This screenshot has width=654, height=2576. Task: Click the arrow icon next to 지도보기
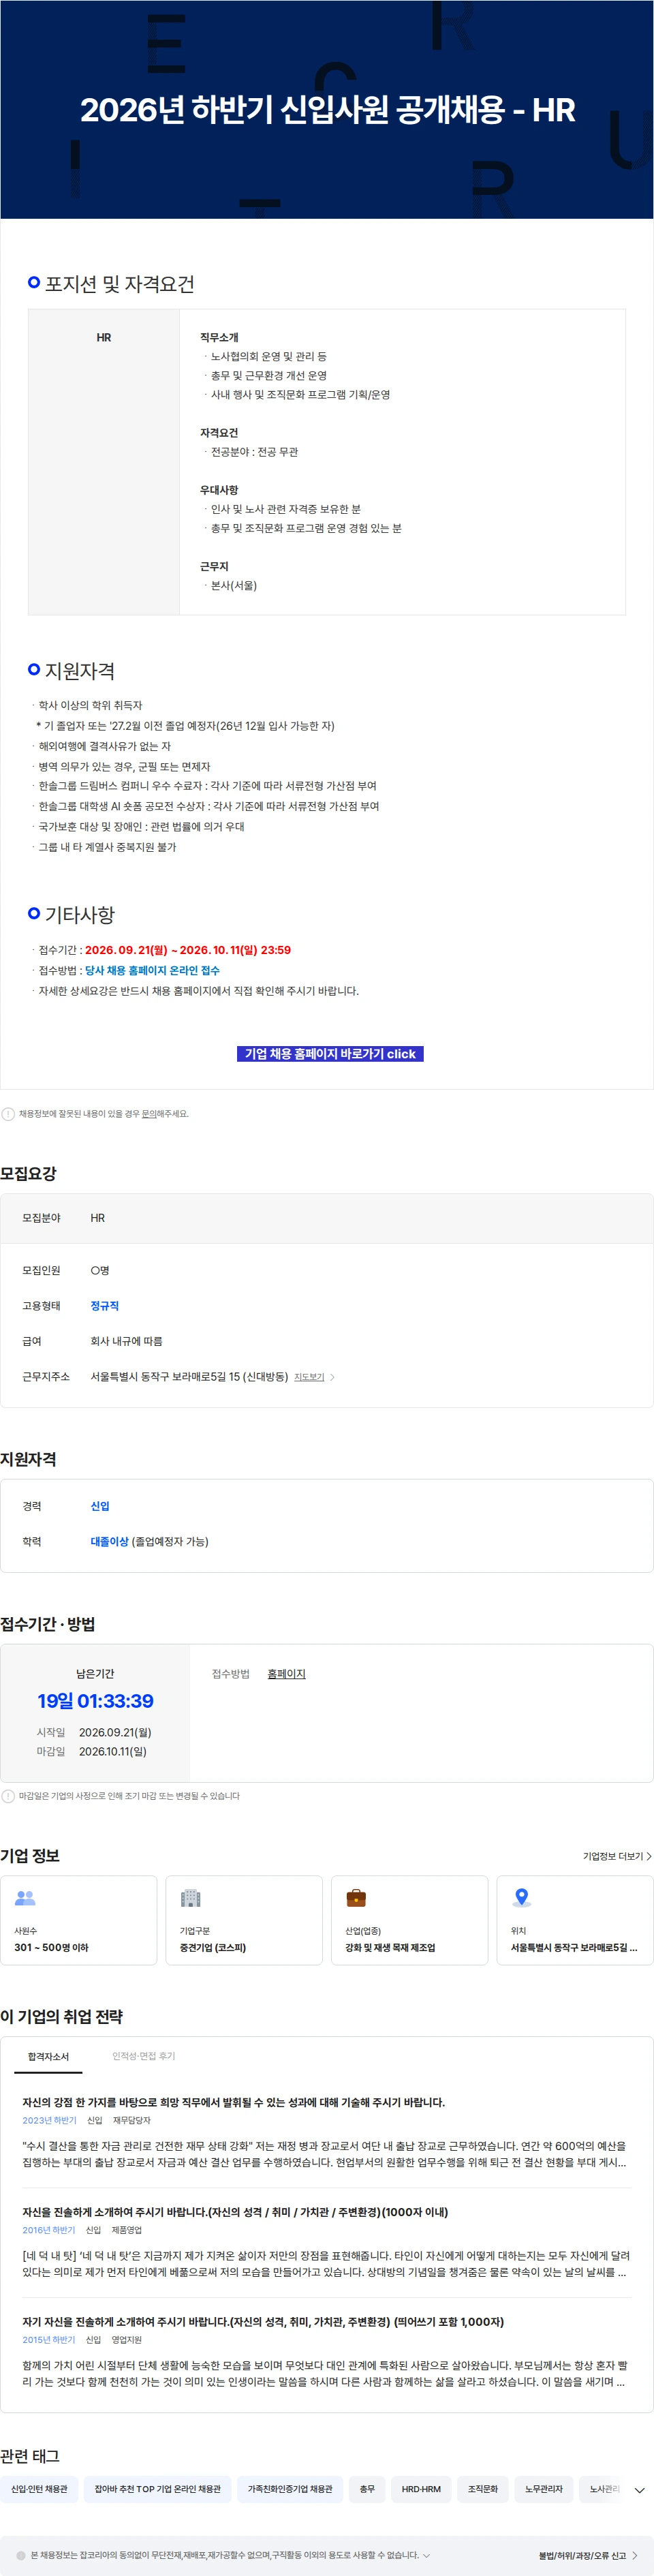click(x=333, y=1377)
